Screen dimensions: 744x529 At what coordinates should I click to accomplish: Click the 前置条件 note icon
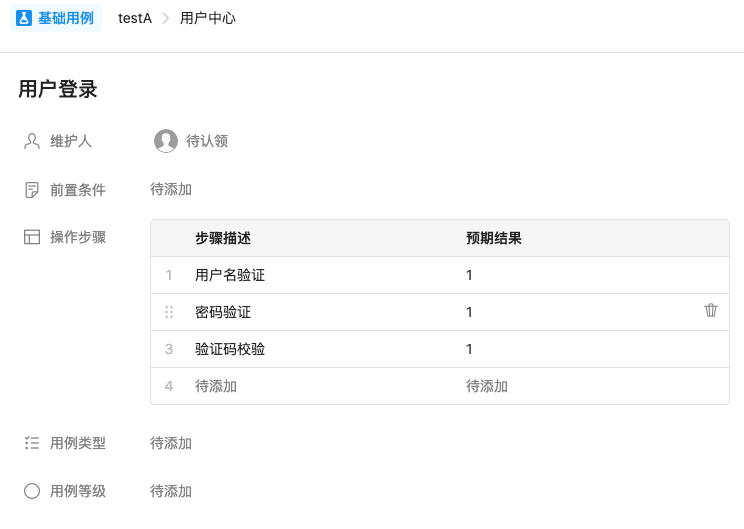pos(31,190)
